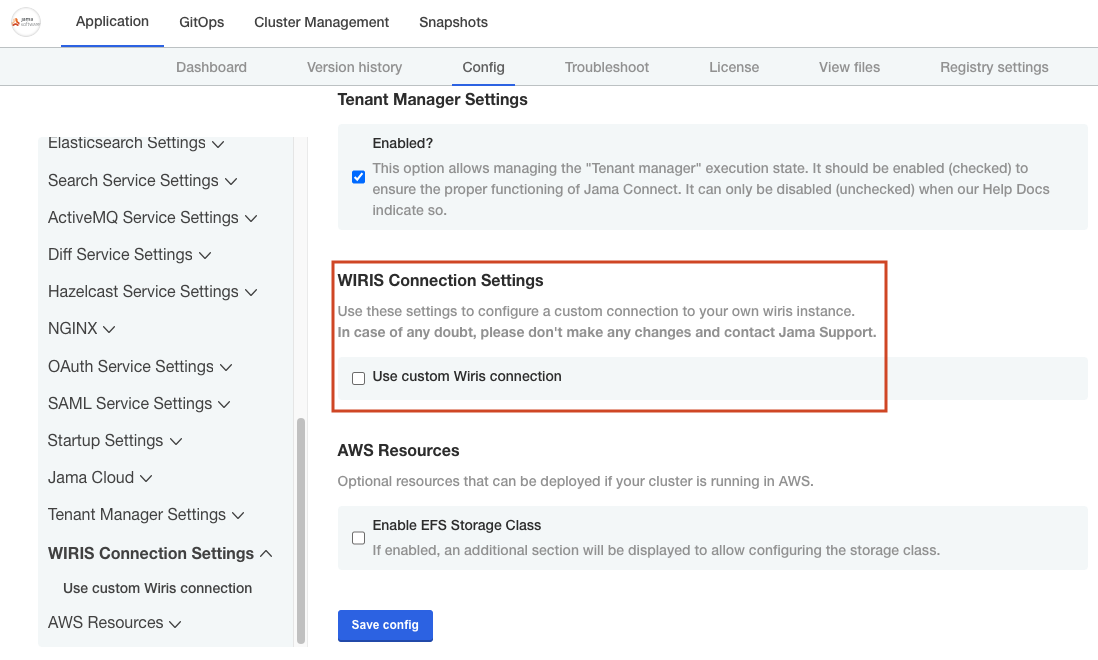Open Cluster Management tab
This screenshot has width=1098, height=660.
321,22
